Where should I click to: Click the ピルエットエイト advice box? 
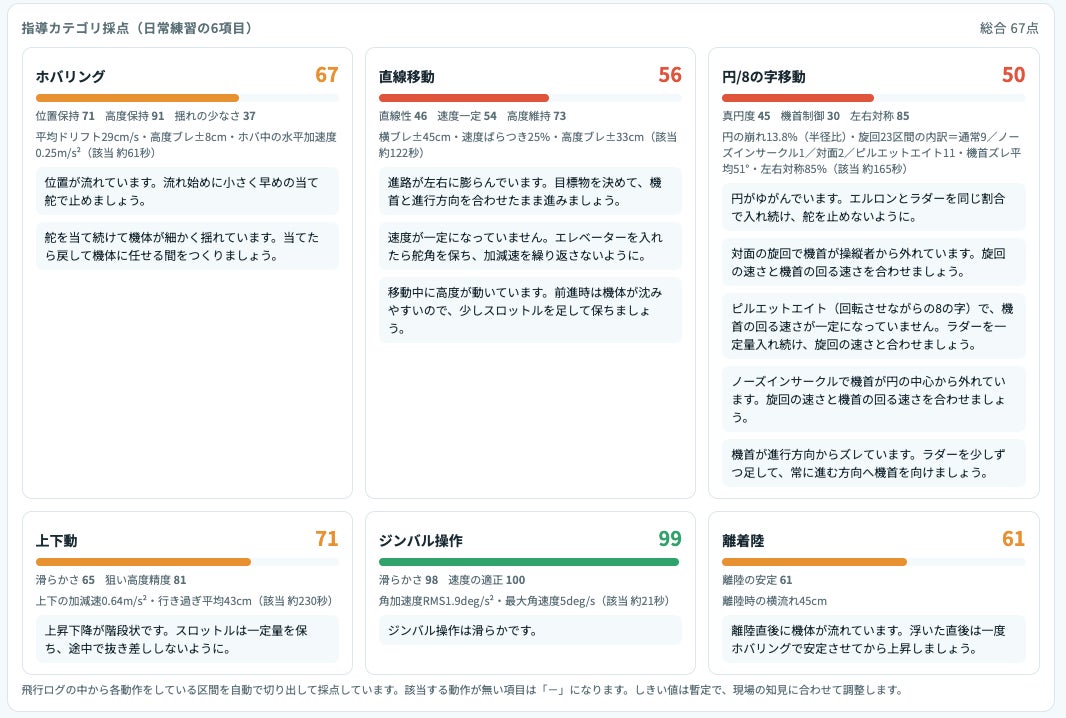pos(874,326)
